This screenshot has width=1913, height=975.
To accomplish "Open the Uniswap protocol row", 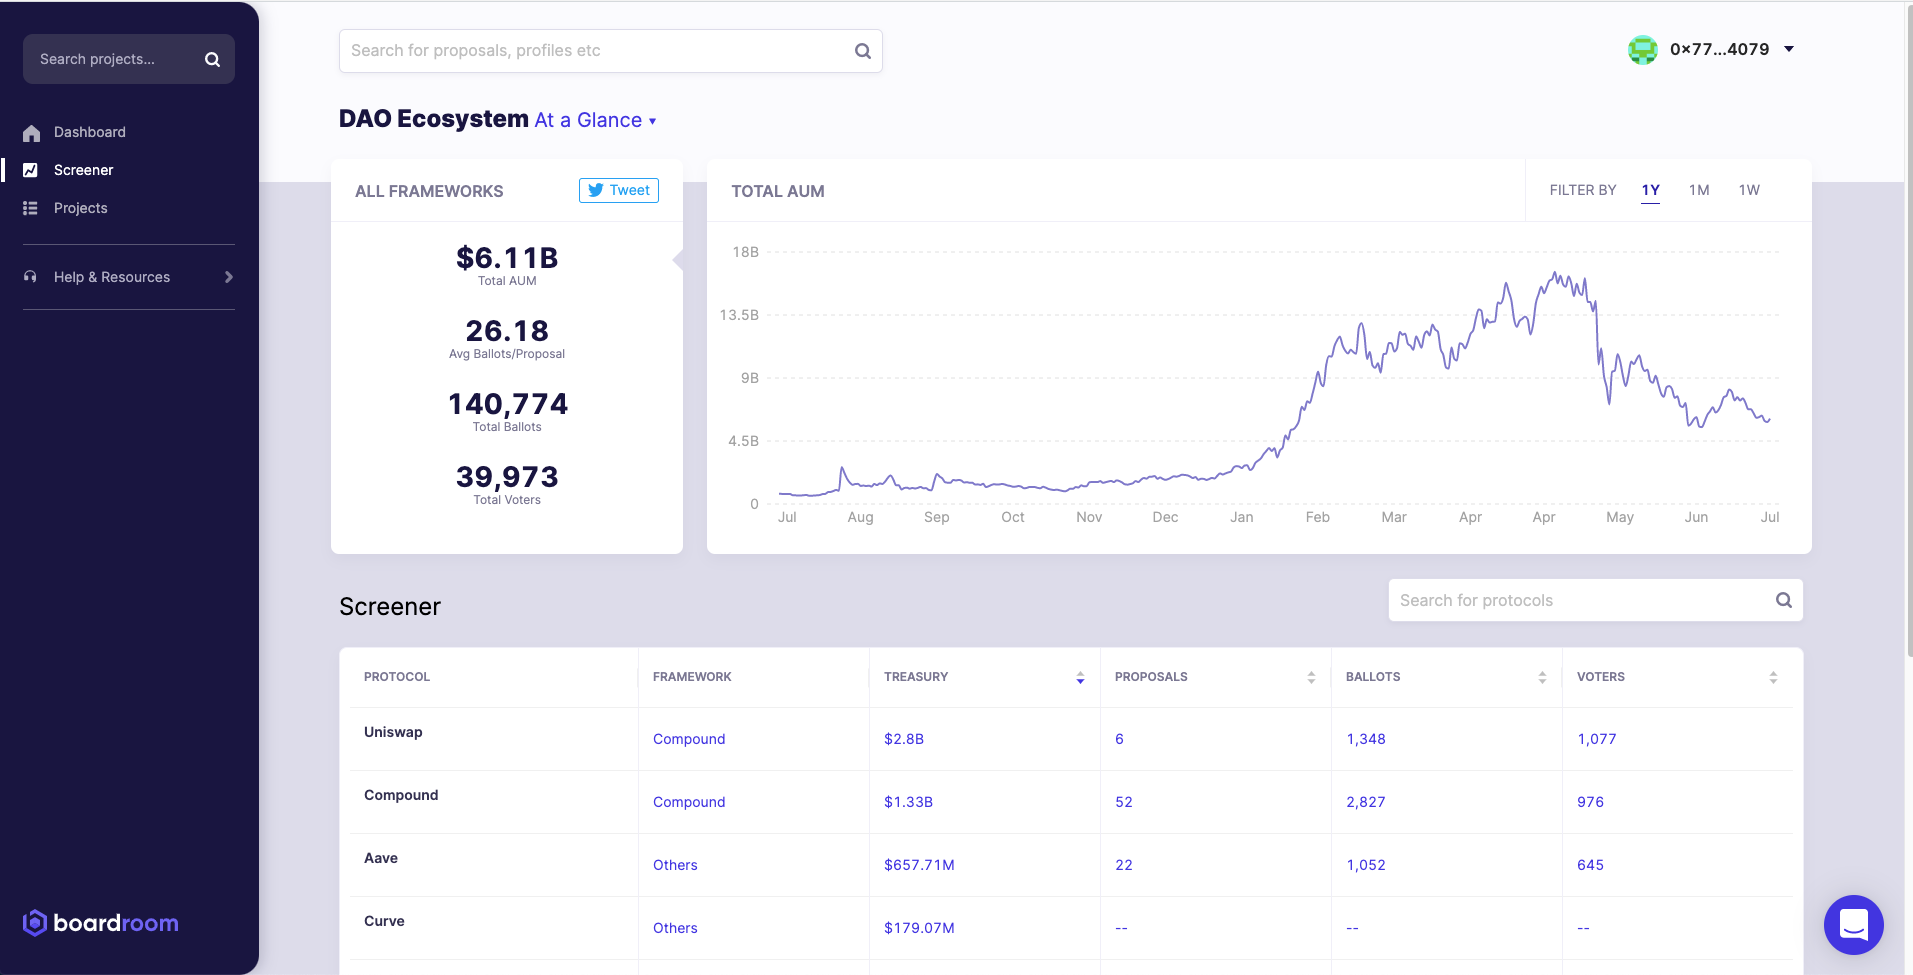I will click(393, 732).
